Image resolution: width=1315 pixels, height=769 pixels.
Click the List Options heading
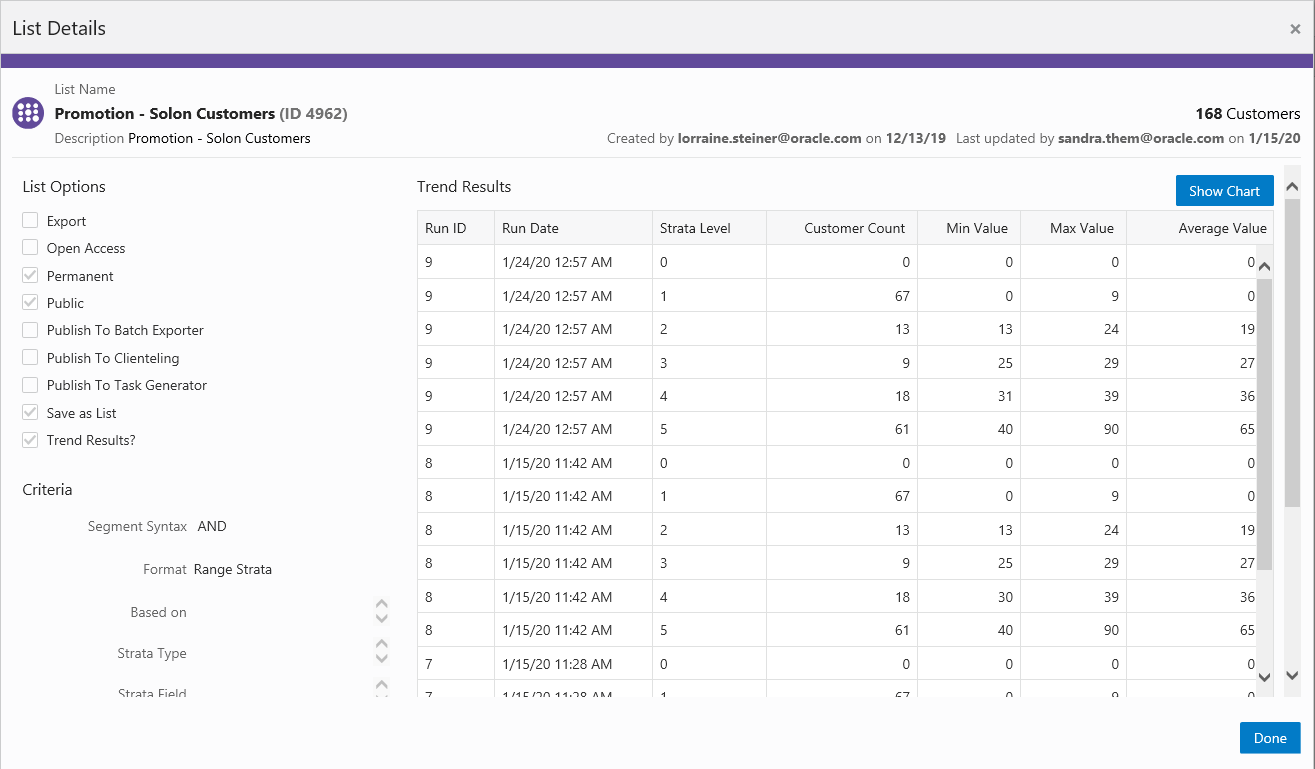(x=64, y=187)
